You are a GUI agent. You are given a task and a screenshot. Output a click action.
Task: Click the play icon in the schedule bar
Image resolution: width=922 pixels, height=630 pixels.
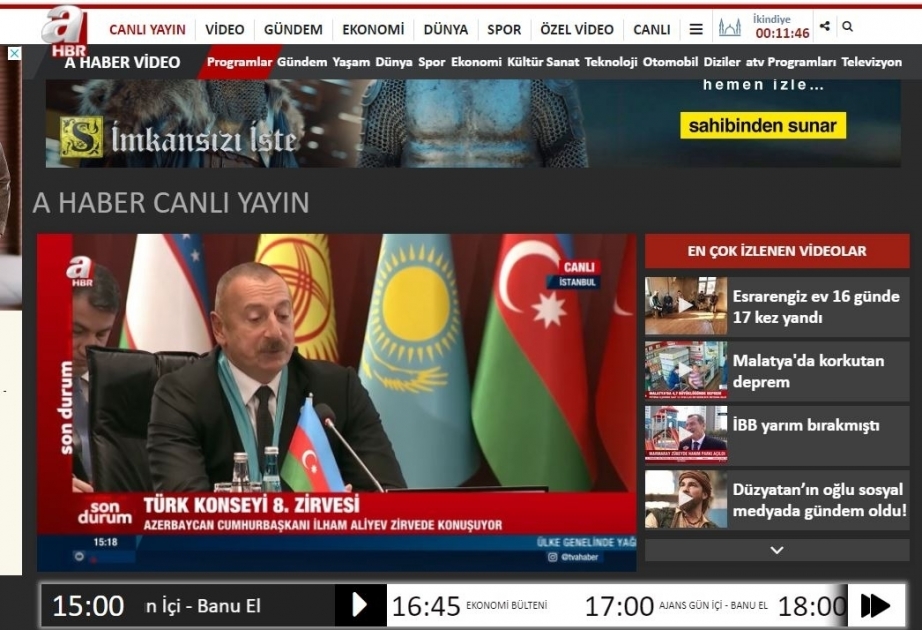[360, 605]
